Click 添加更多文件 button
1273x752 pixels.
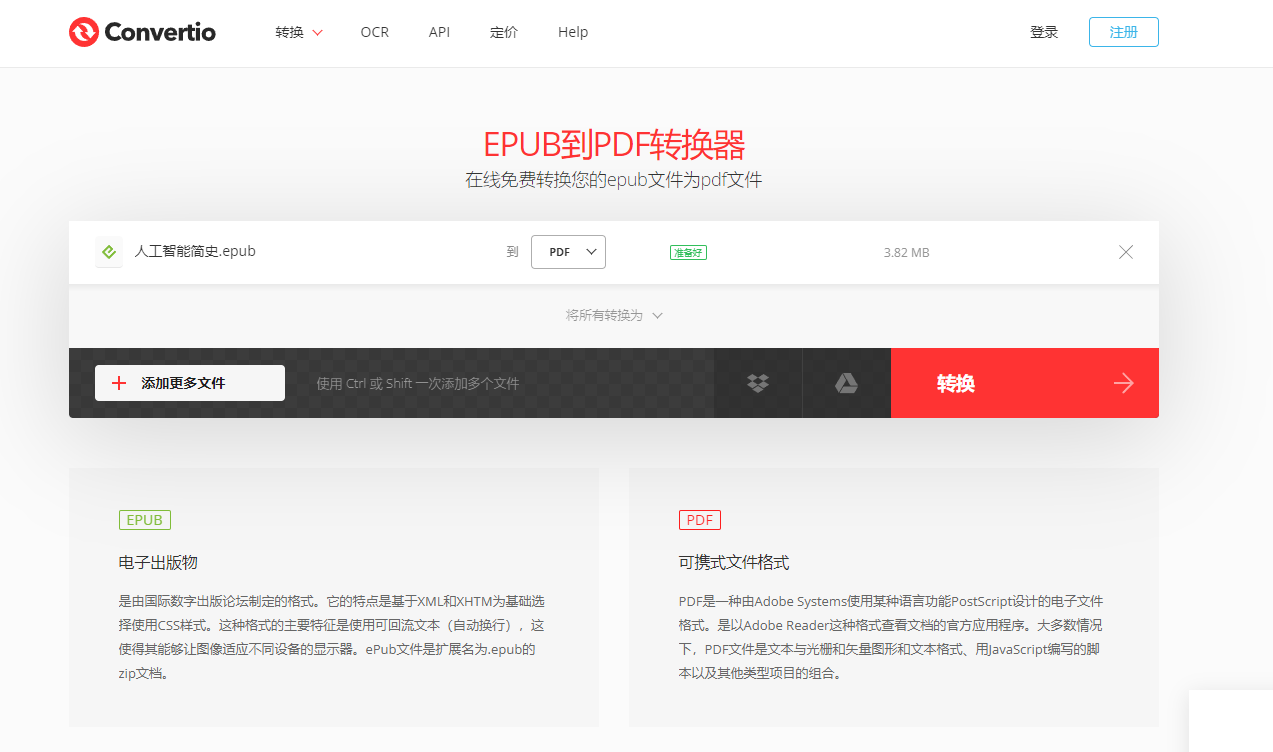(190, 383)
